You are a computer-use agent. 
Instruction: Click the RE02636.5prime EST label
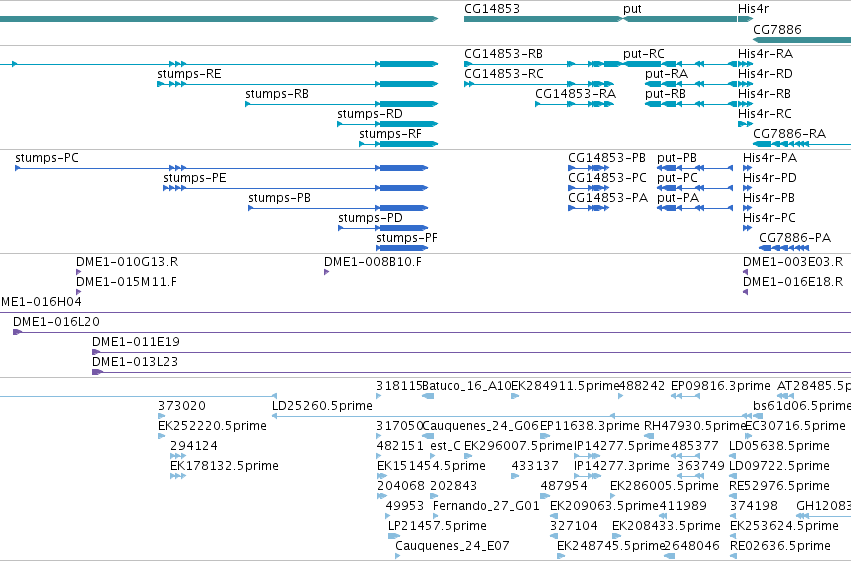[780, 546]
